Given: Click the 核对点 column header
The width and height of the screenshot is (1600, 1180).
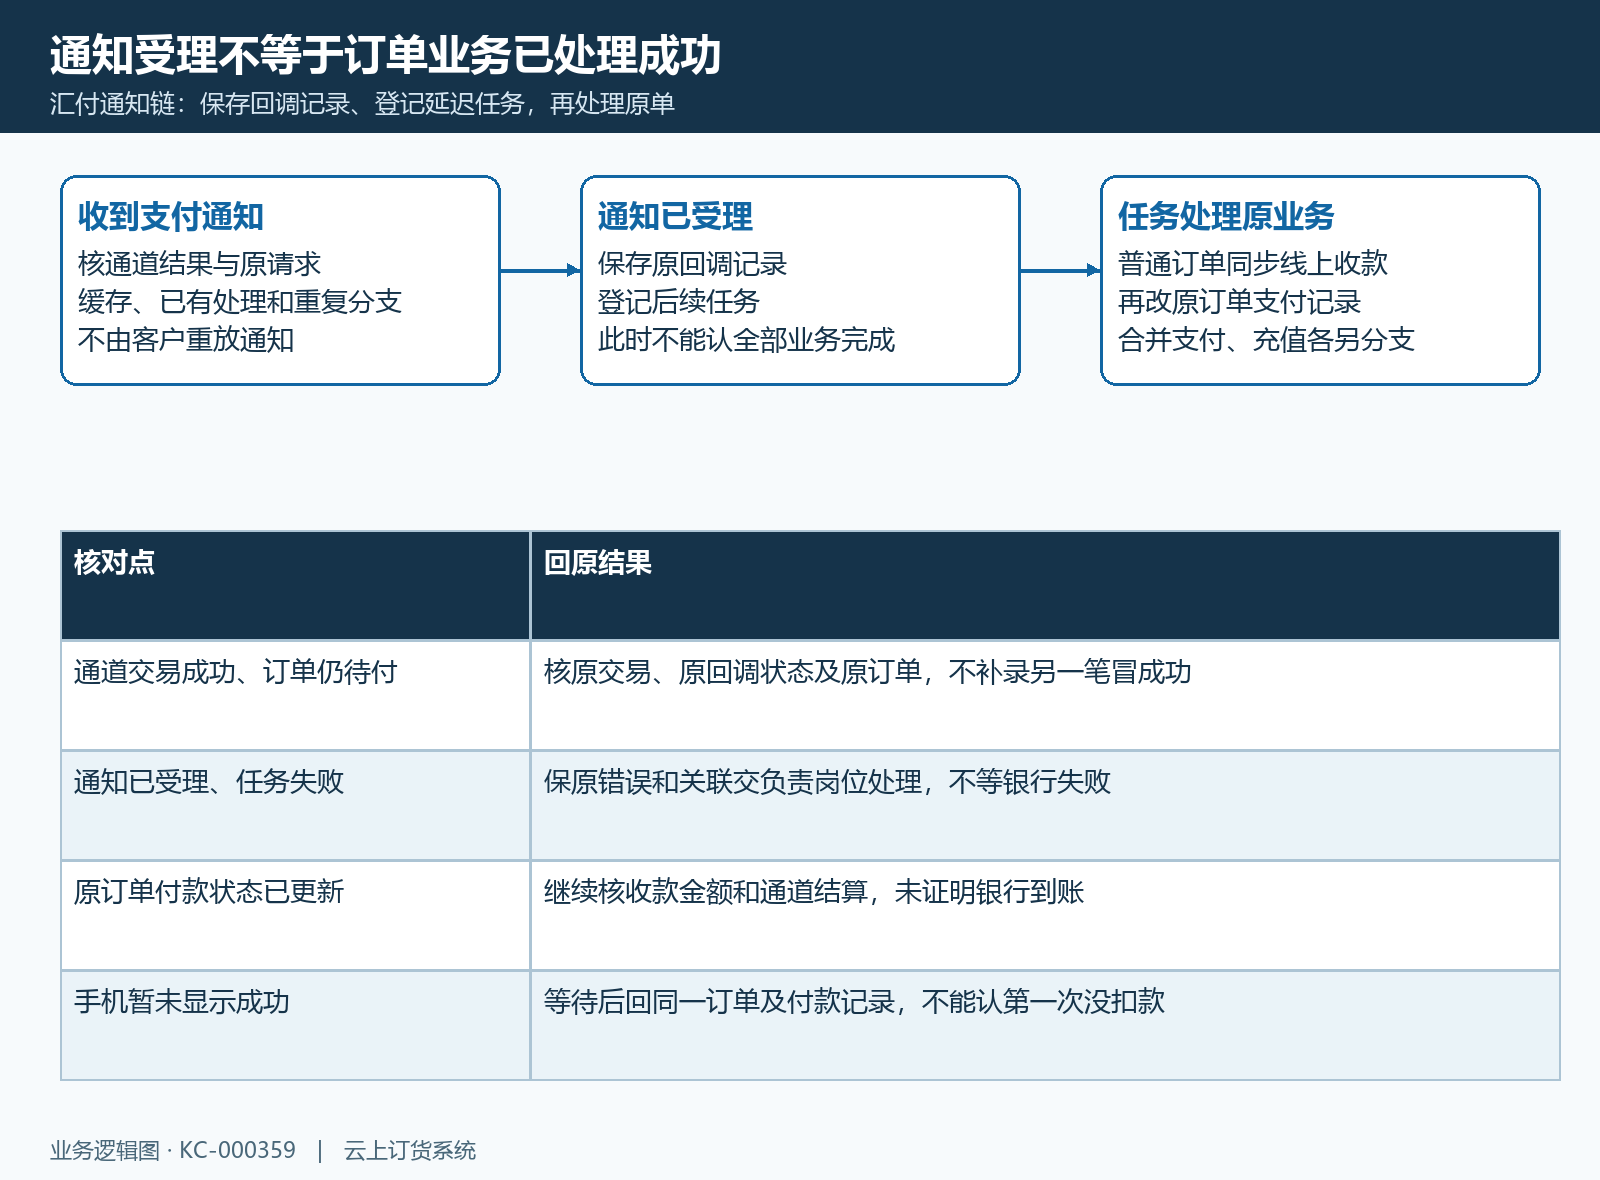Looking at the screenshot, I should pyautogui.click(x=296, y=586).
